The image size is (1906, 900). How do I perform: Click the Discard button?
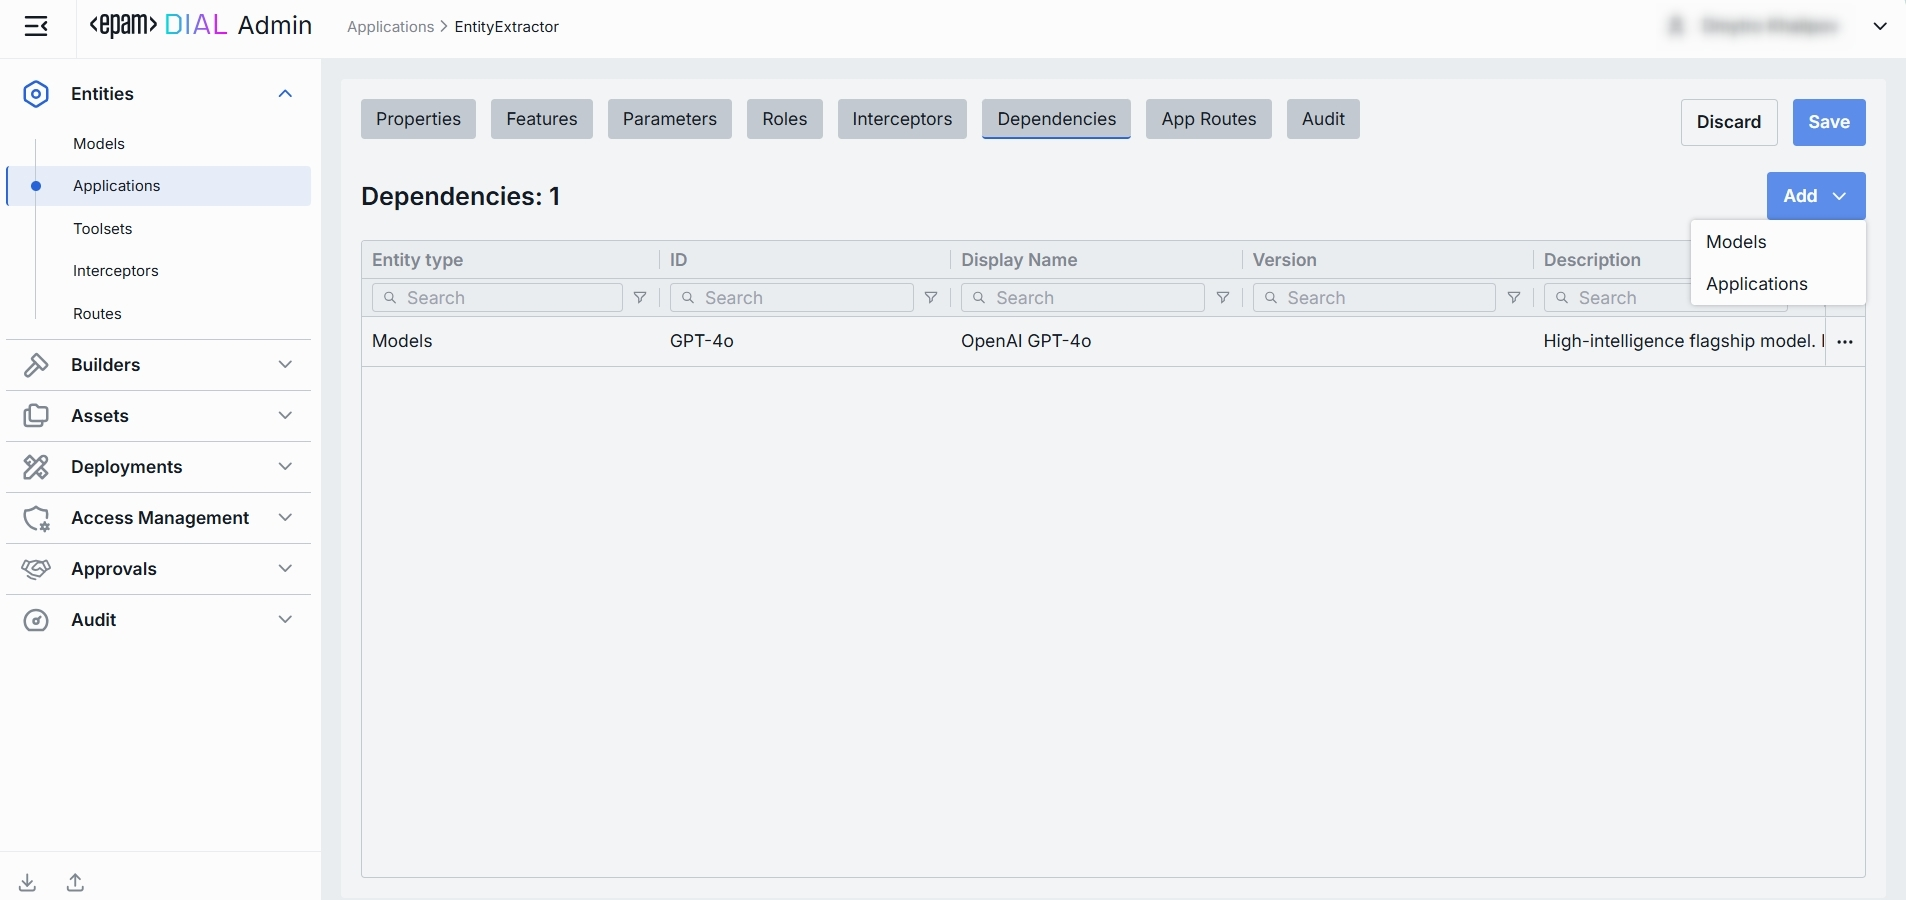point(1728,122)
